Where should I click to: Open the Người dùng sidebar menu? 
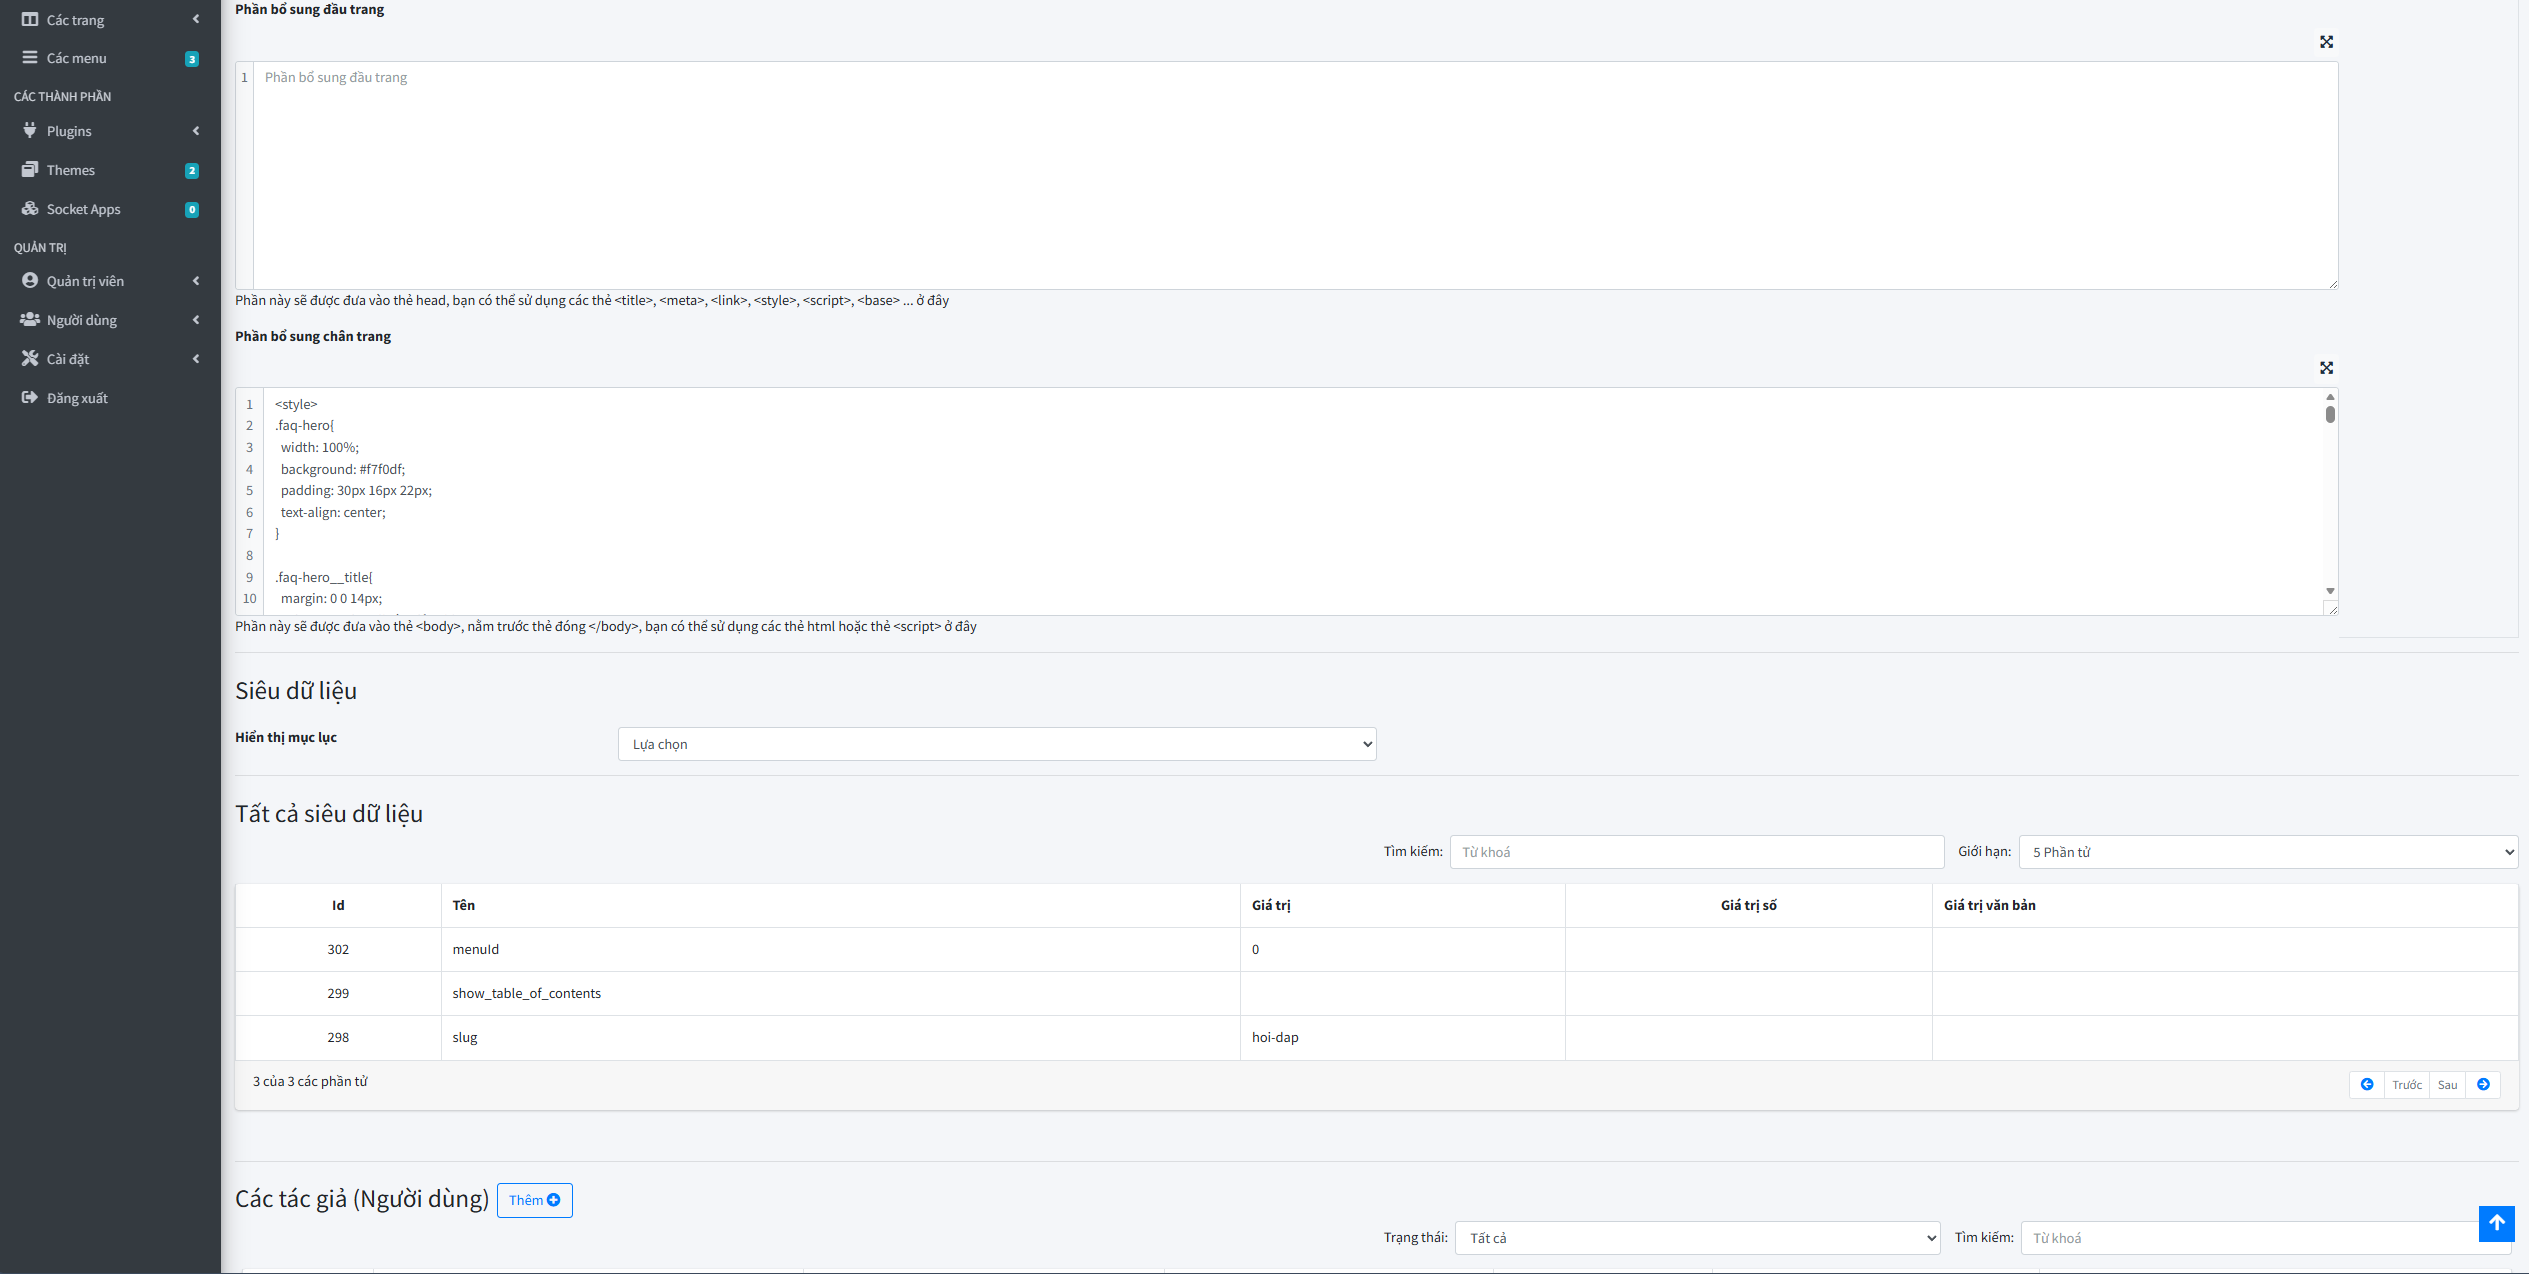(x=82, y=320)
